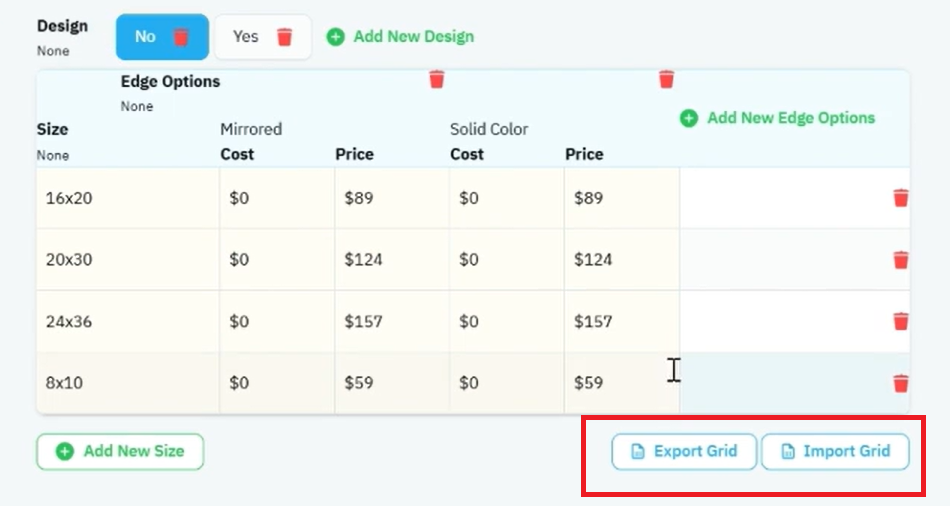Viewport: 950px width, 506px height.
Task: Delete the 'No' design option trash icon
Action: (x=181, y=37)
